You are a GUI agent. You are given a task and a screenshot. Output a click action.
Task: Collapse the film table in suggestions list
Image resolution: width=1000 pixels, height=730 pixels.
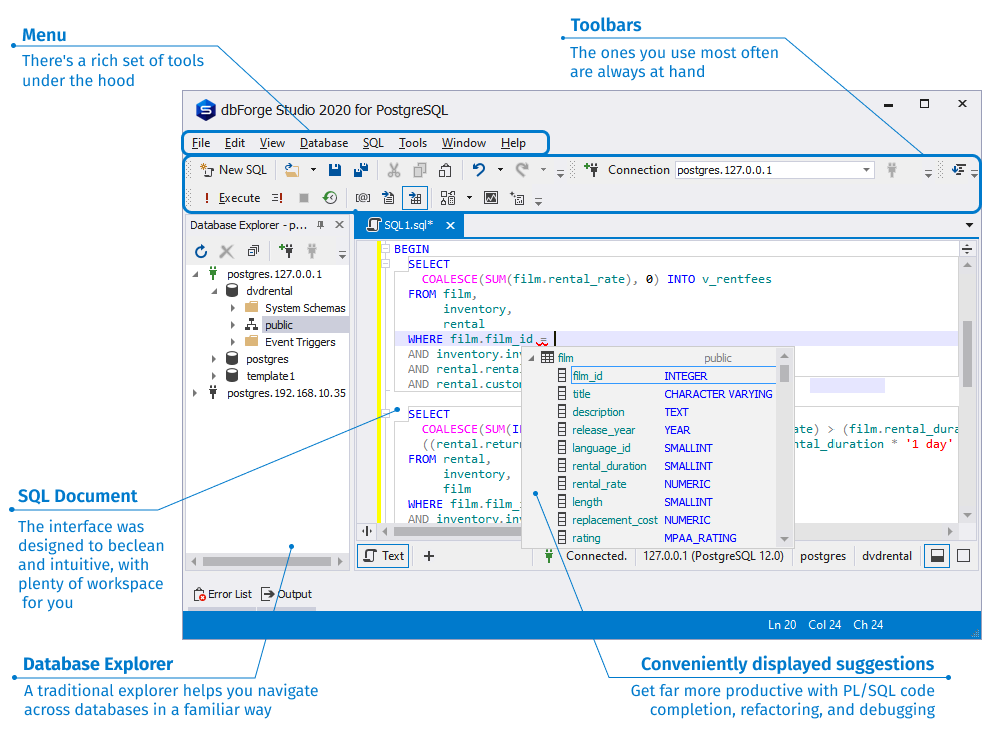[x=531, y=358]
